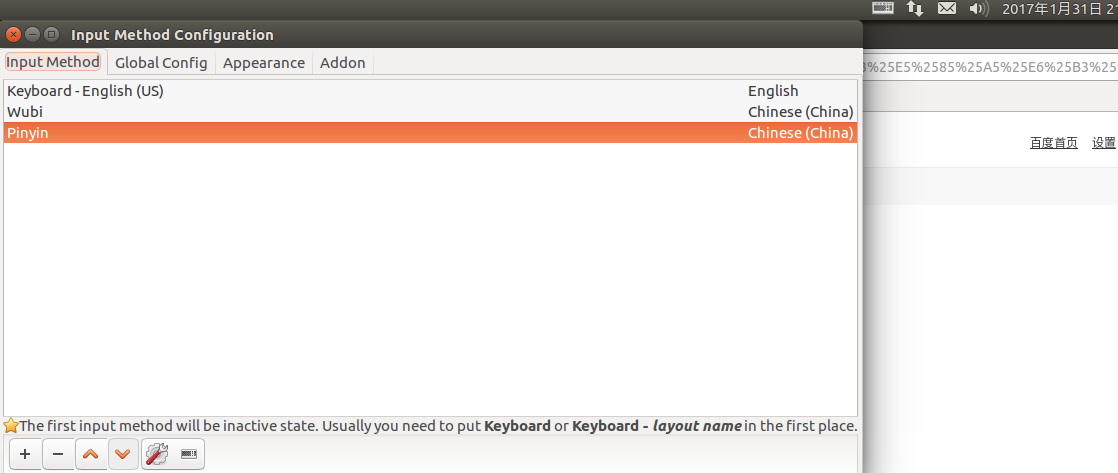This screenshot has height=473, width=1118.
Task: Open the keyboard indicator in the top panel
Action: click(883, 9)
